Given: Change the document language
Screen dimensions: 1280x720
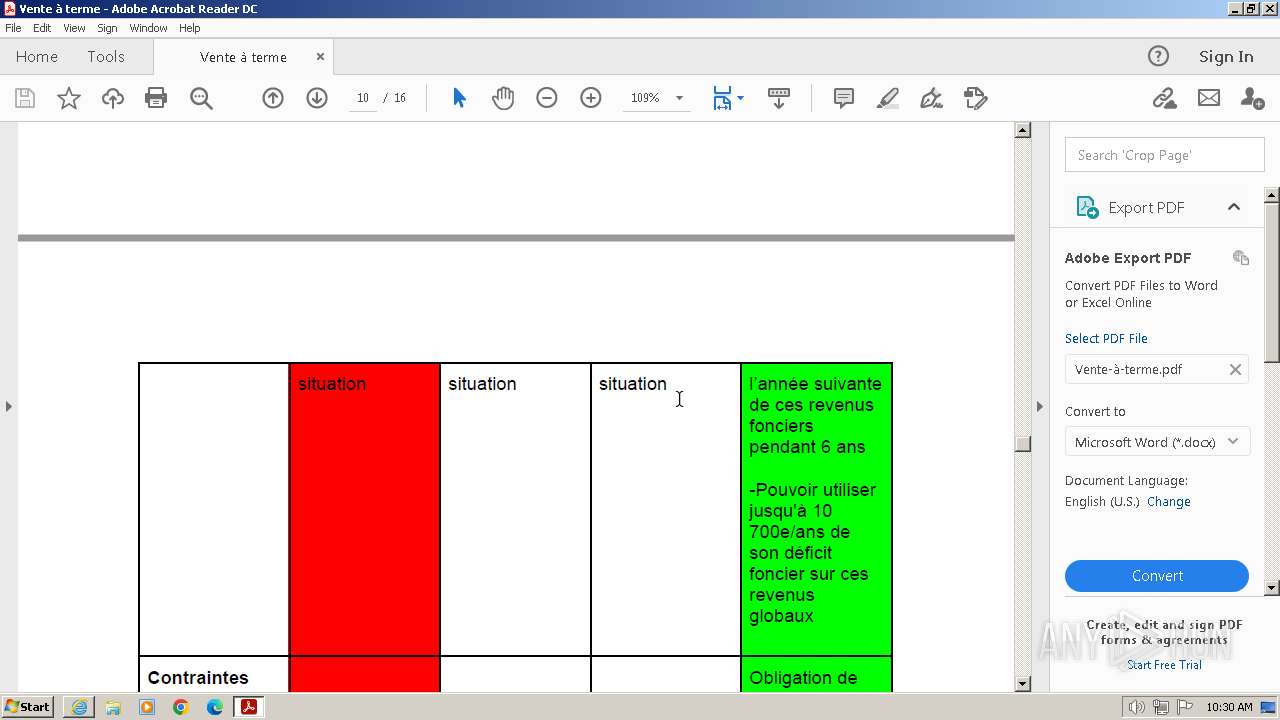Looking at the screenshot, I should click(1169, 502).
